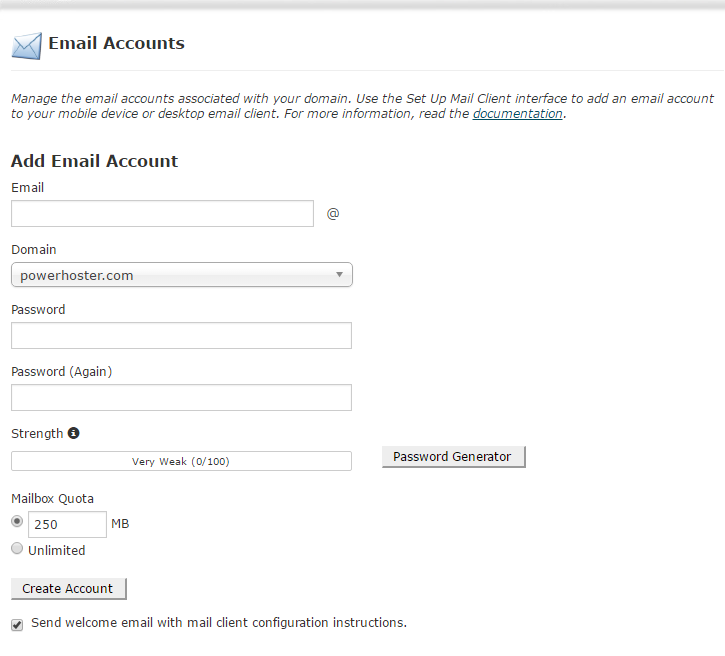Select the Unlimited mailbox quota radio button

click(17, 549)
